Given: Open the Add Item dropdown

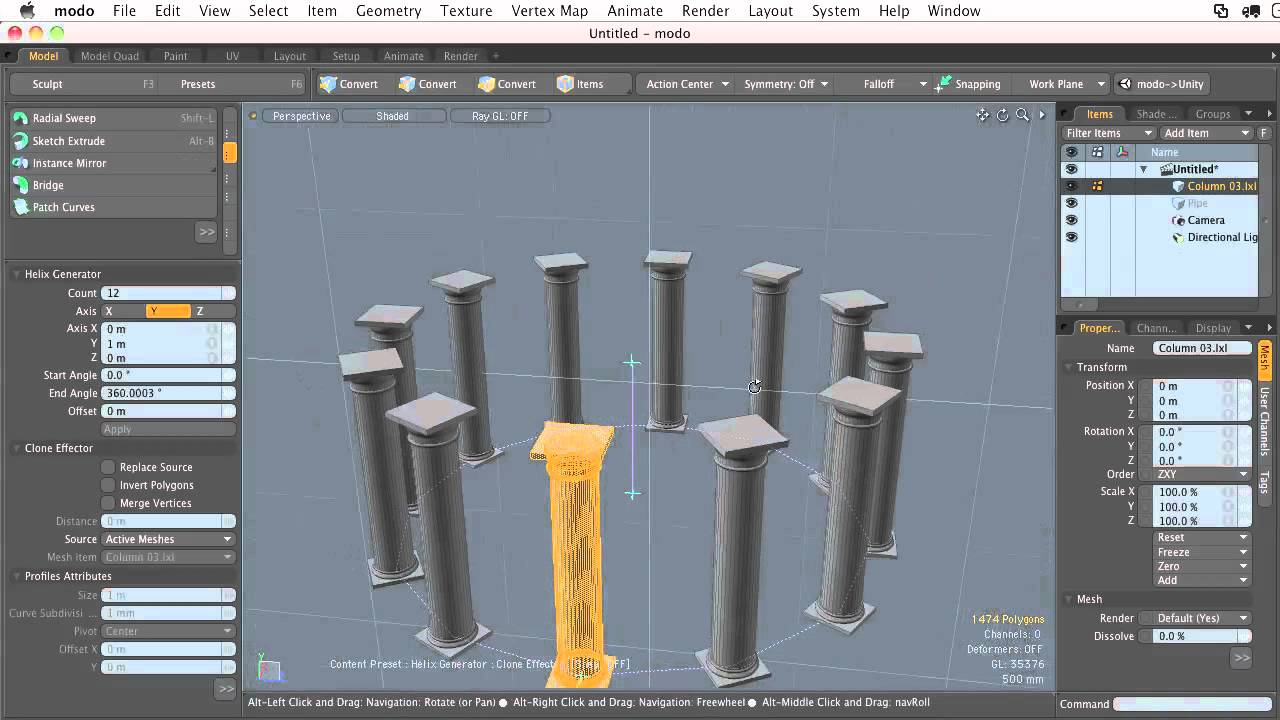Looking at the screenshot, I should pyautogui.click(x=1207, y=133).
